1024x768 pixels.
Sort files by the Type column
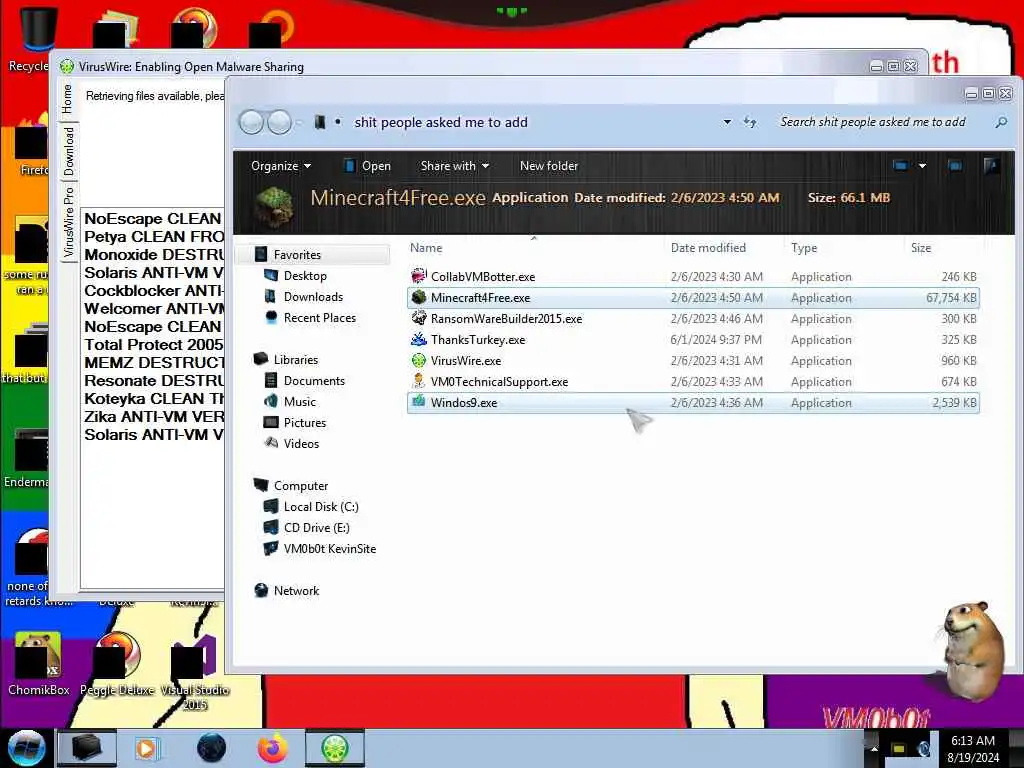pos(804,248)
